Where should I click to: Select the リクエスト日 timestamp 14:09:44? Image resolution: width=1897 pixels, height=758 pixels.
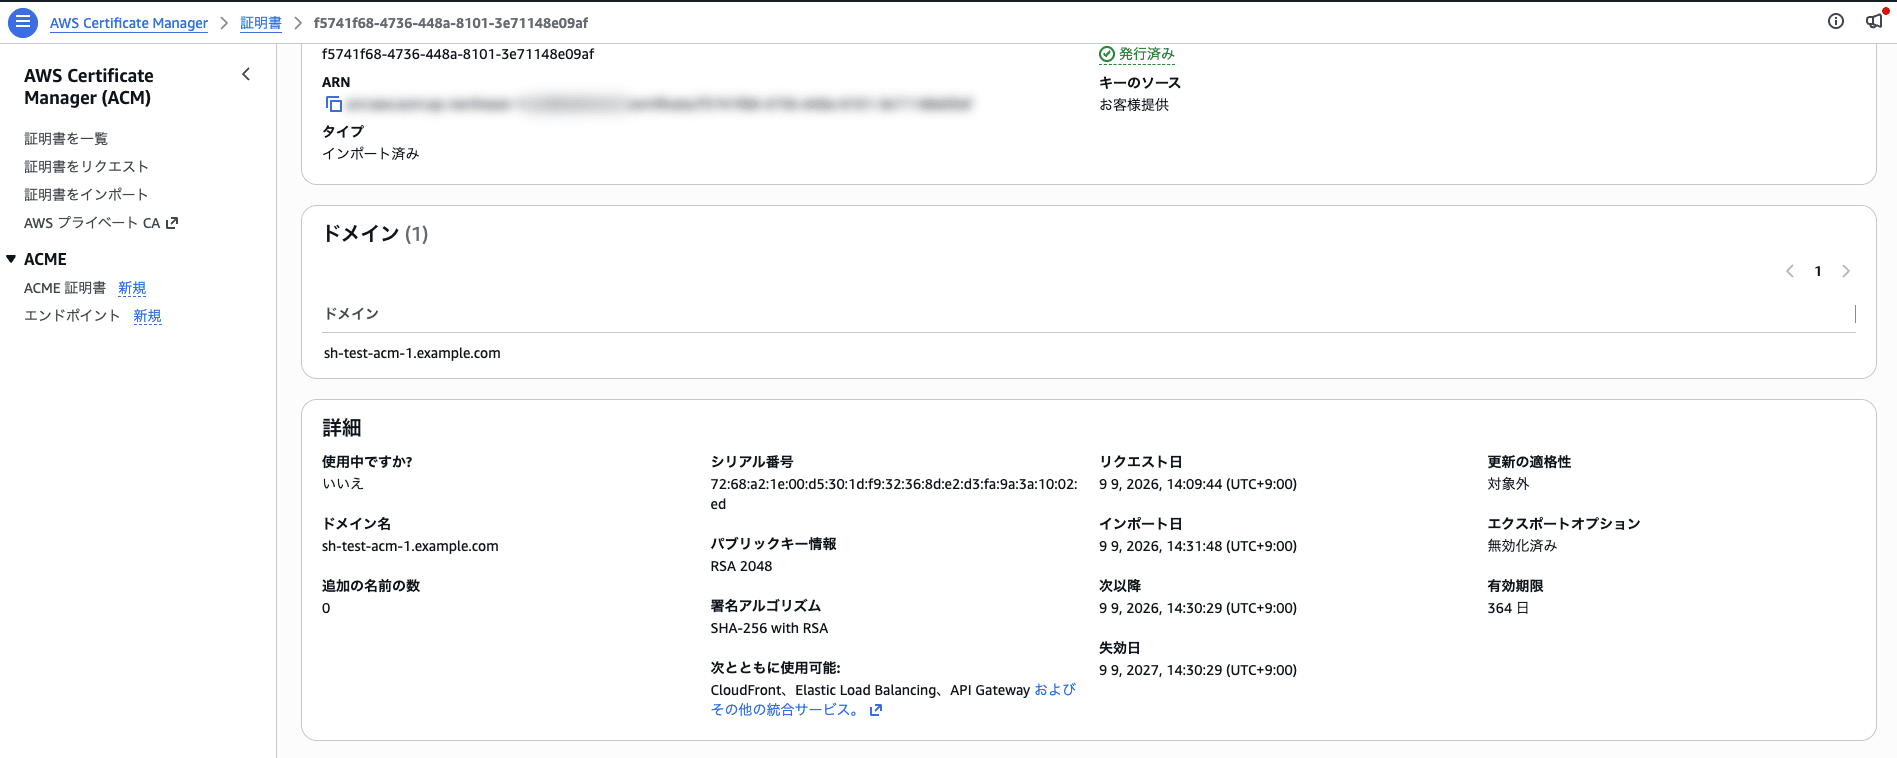(x=1198, y=484)
